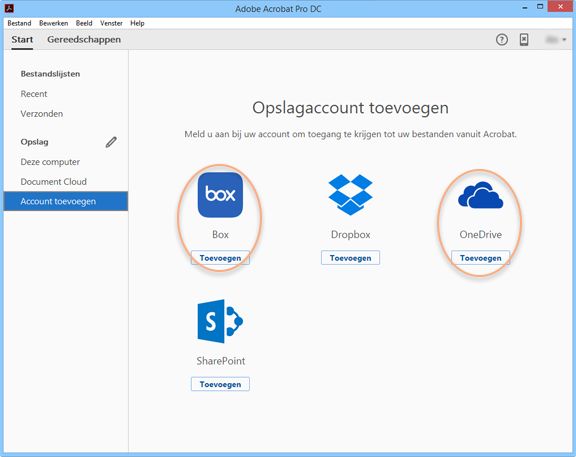Screen dimensions: 576x457
Task: Add a Dropbox account with Toevoegen
Action: (x=350, y=258)
